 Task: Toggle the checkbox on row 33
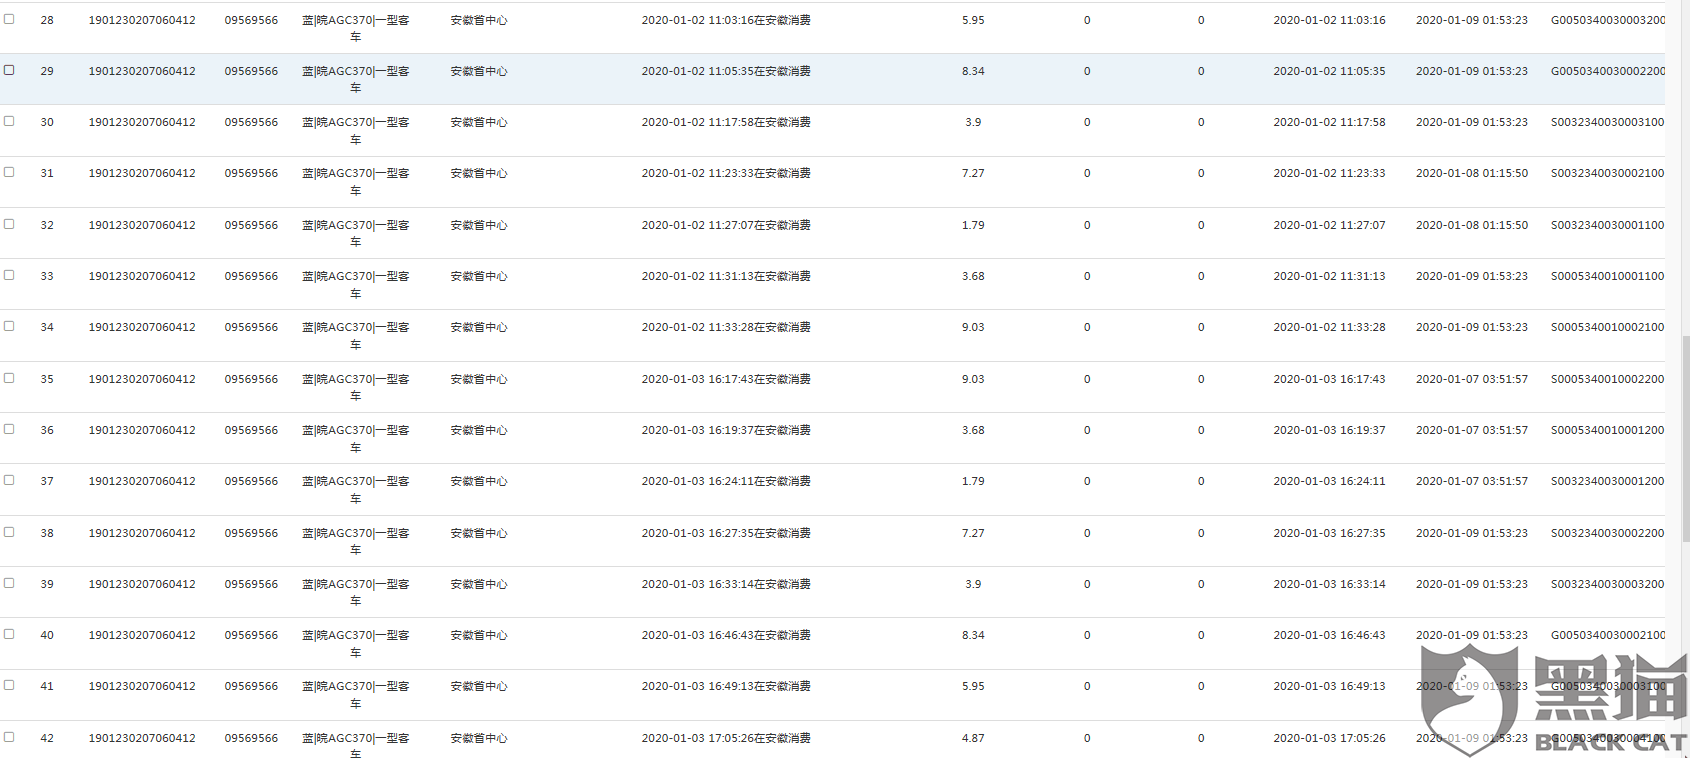(x=9, y=275)
